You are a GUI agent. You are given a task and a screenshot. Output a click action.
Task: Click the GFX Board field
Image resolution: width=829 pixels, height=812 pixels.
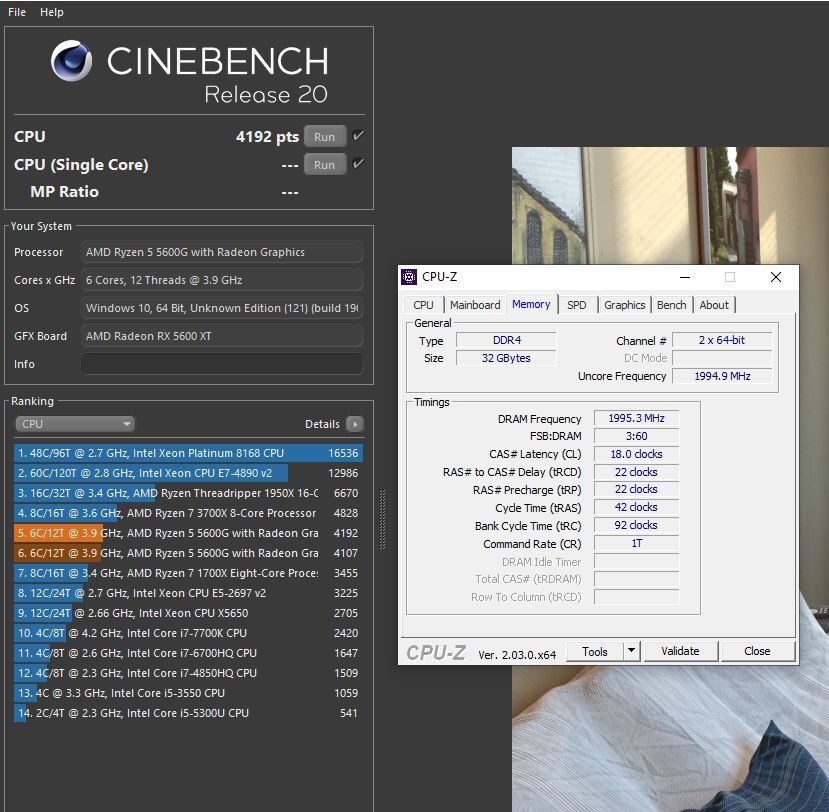tap(222, 336)
